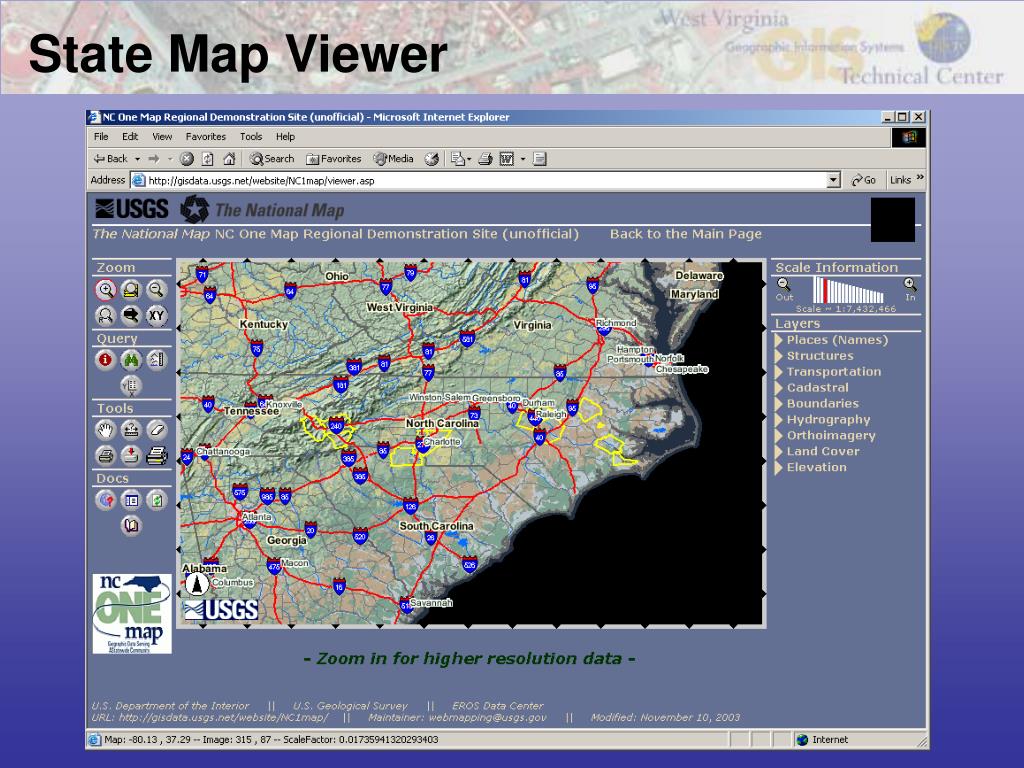Image resolution: width=1024 pixels, height=768 pixels.
Task: Click the Favorites toolbar button
Action: (x=334, y=159)
